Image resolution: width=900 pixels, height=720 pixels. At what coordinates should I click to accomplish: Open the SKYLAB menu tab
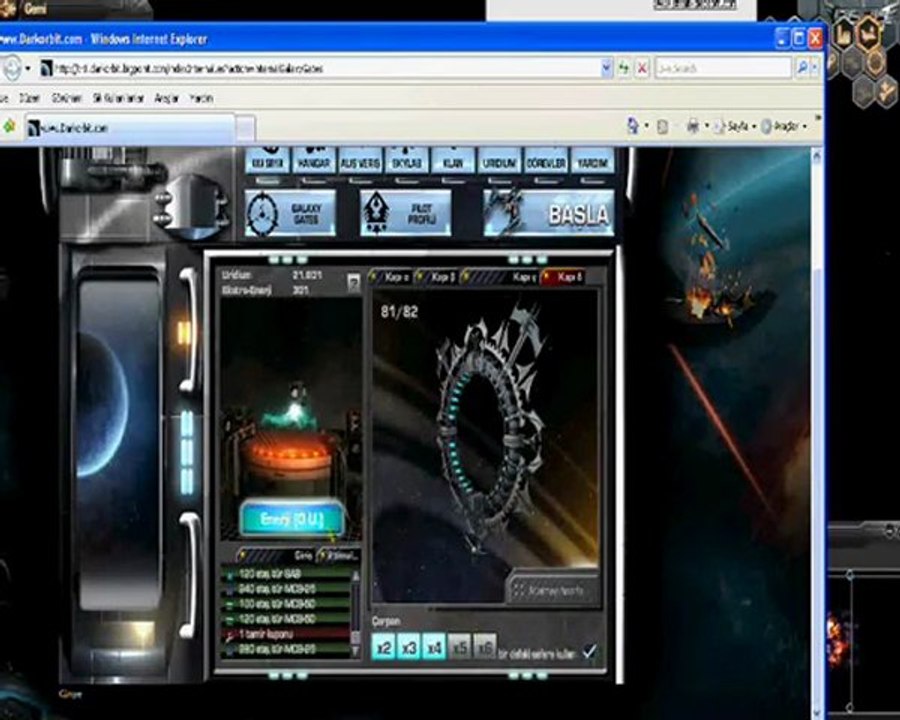407,161
